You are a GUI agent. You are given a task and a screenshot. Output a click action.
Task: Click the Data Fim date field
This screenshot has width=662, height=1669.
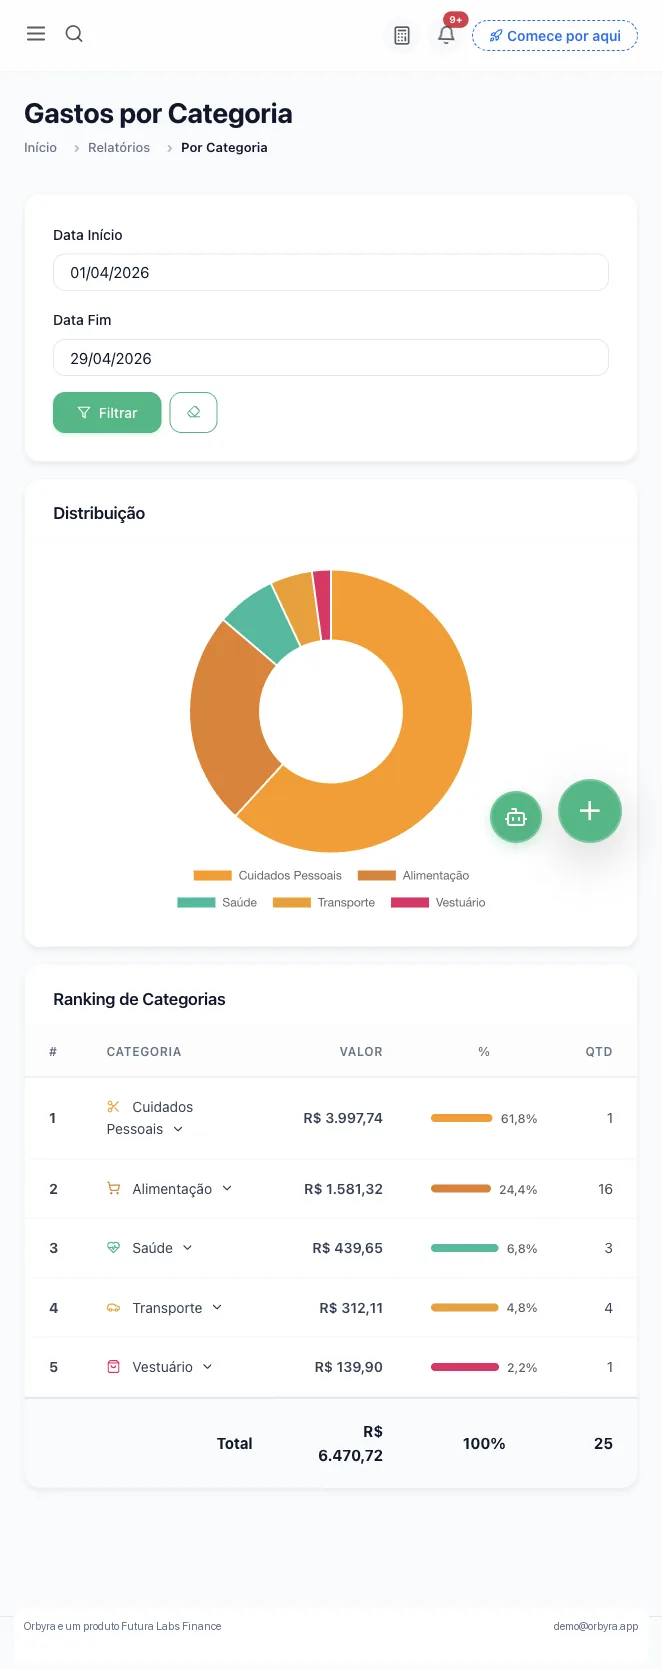[331, 358]
